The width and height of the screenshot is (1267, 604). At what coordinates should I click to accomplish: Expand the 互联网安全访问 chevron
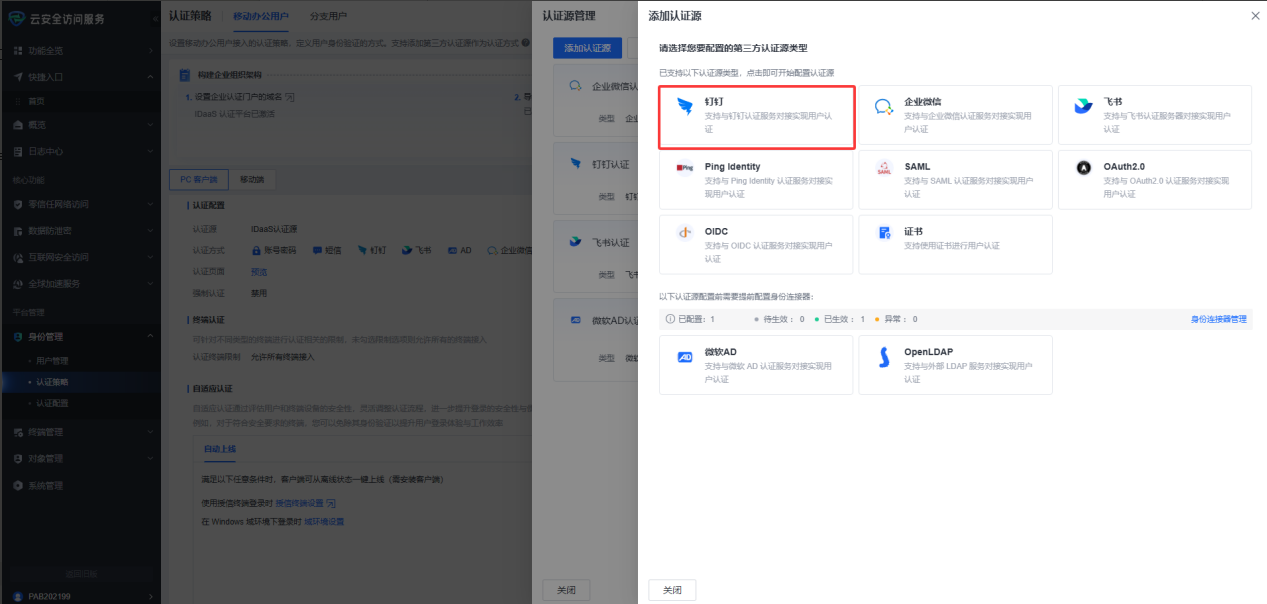(x=151, y=257)
